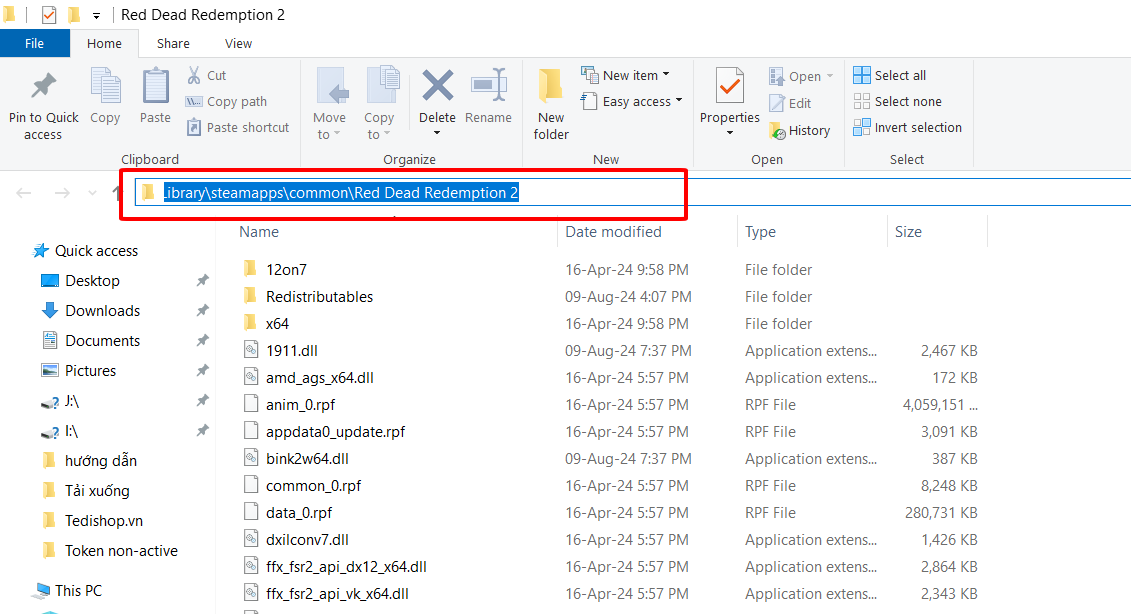The height and width of the screenshot is (614, 1131).
Task: Open Properties with the checkmark icon
Action: point(730,87)
